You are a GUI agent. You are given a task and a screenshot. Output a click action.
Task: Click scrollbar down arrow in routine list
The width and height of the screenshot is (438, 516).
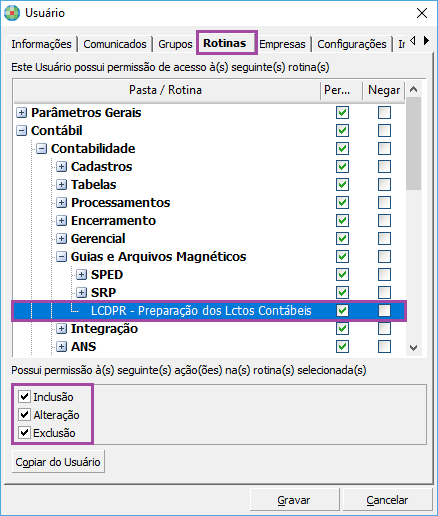click(413, 348)
